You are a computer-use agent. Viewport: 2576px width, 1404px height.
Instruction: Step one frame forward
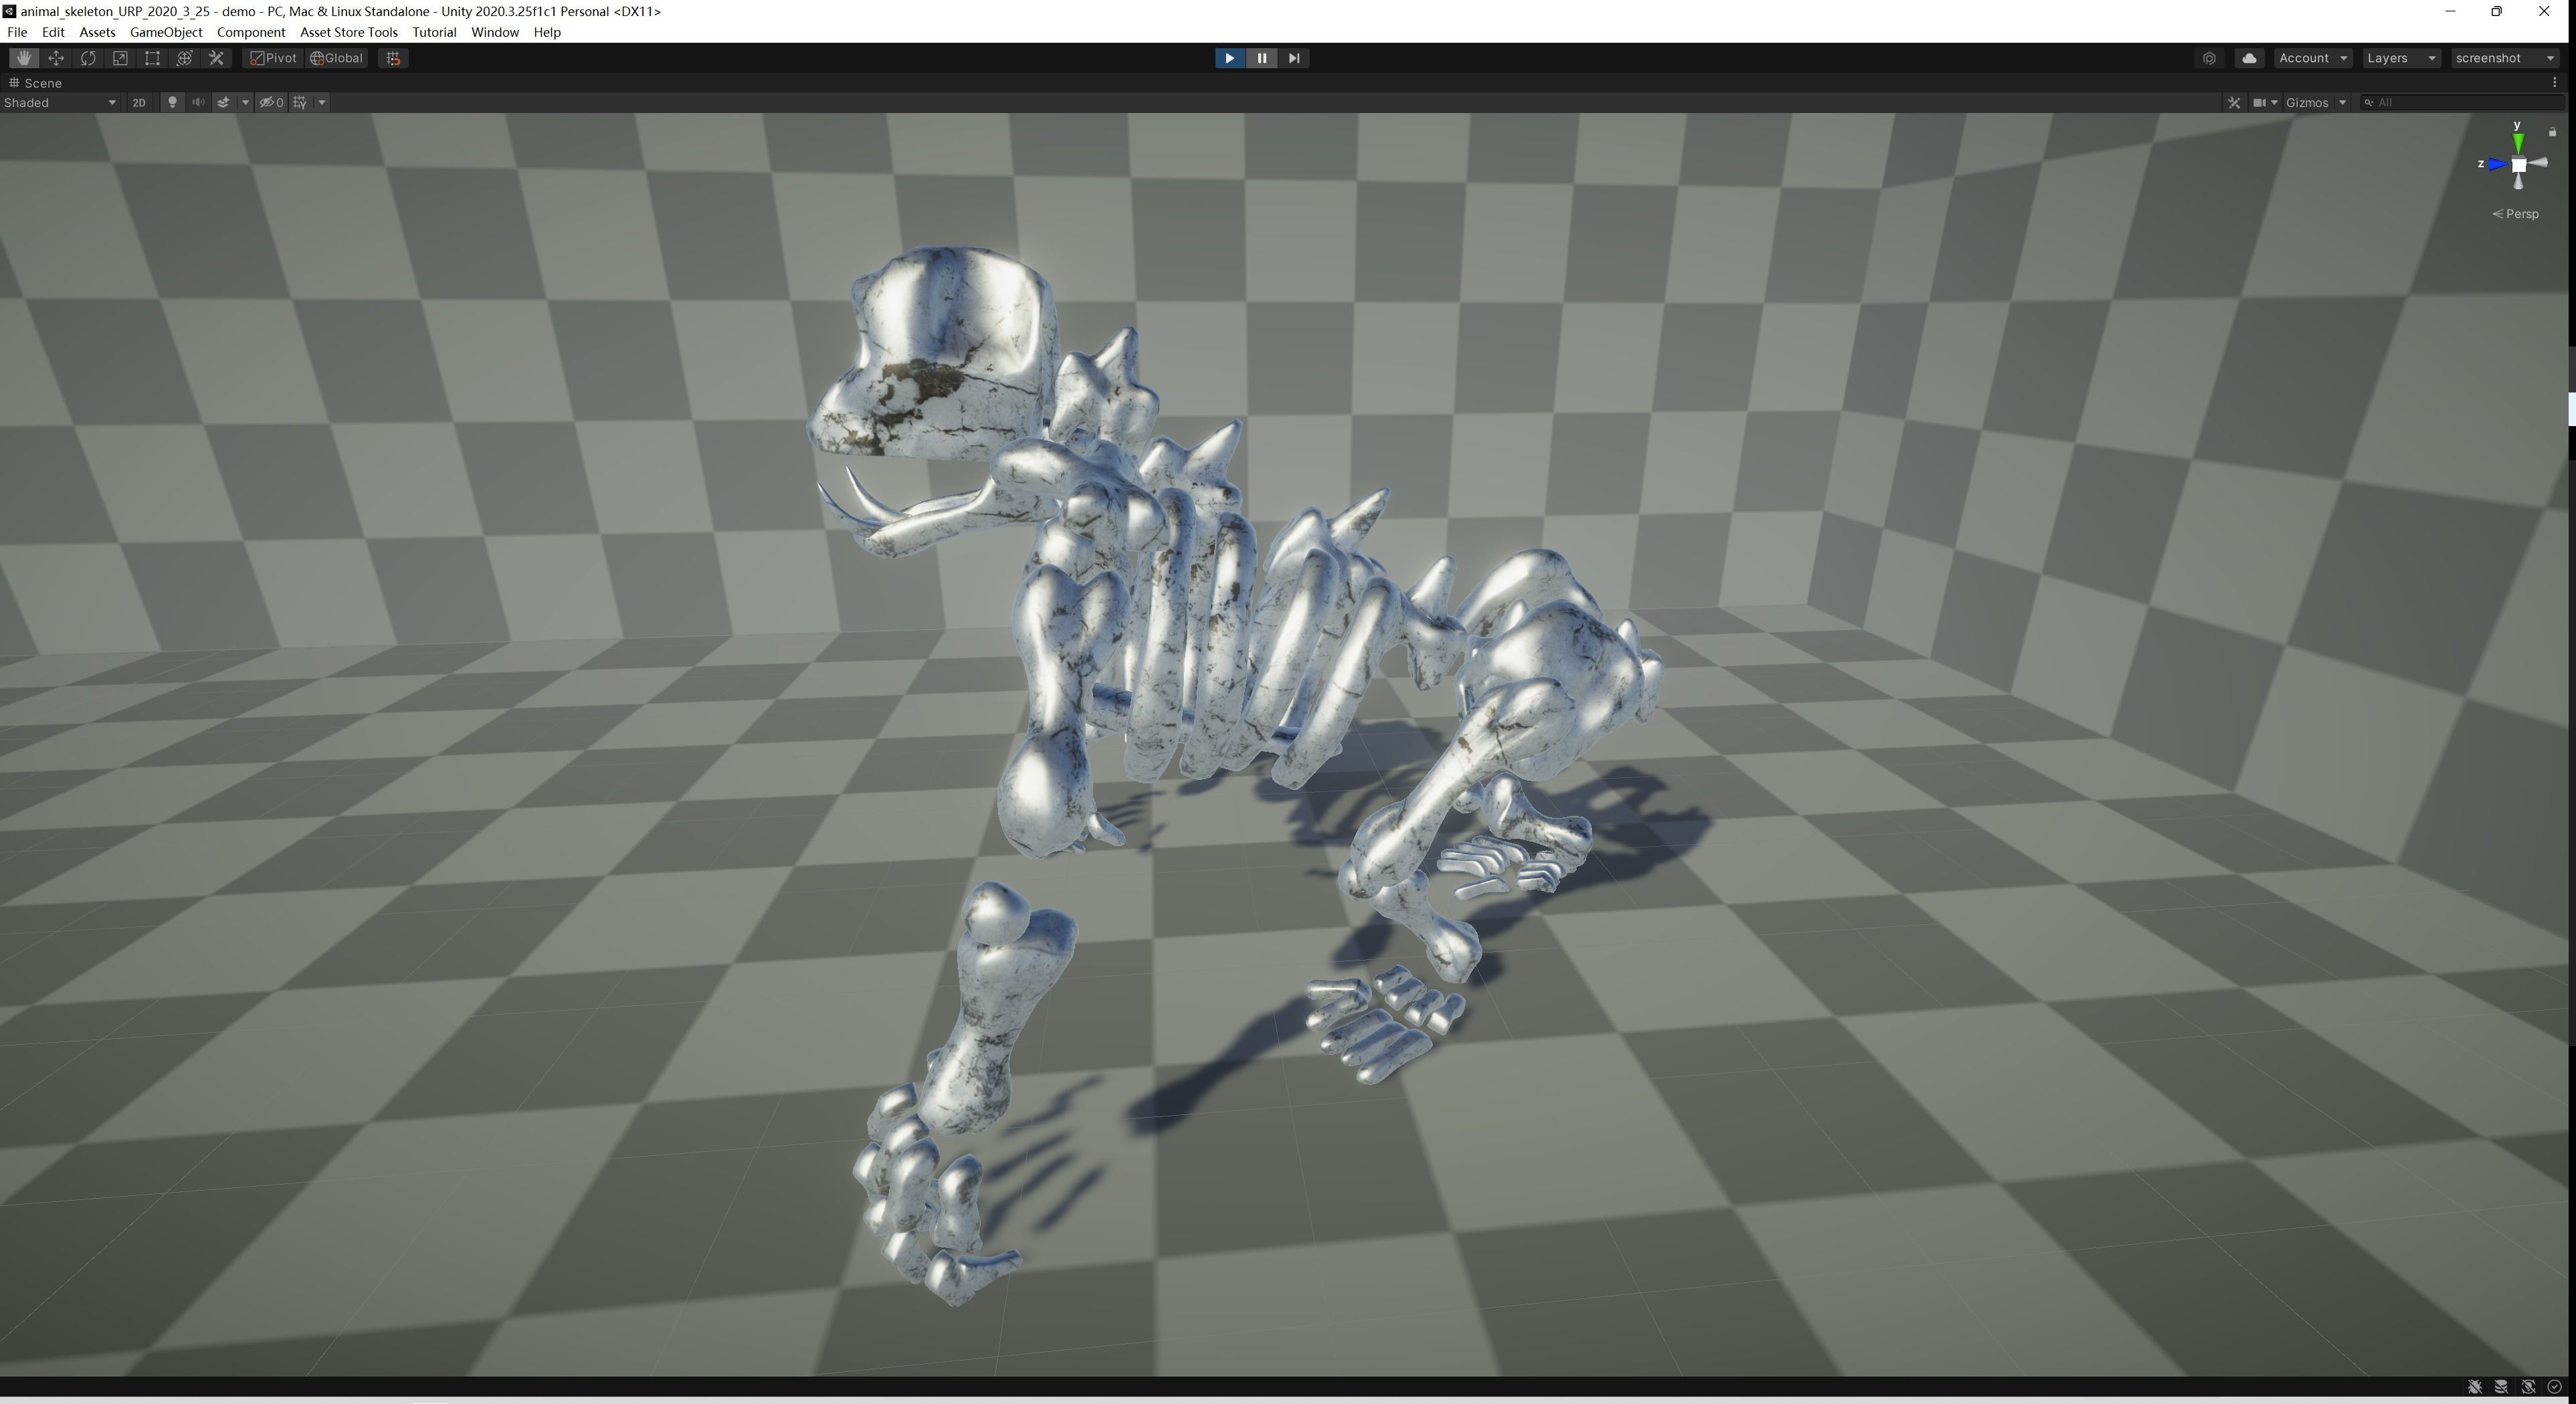point(1294,58)
